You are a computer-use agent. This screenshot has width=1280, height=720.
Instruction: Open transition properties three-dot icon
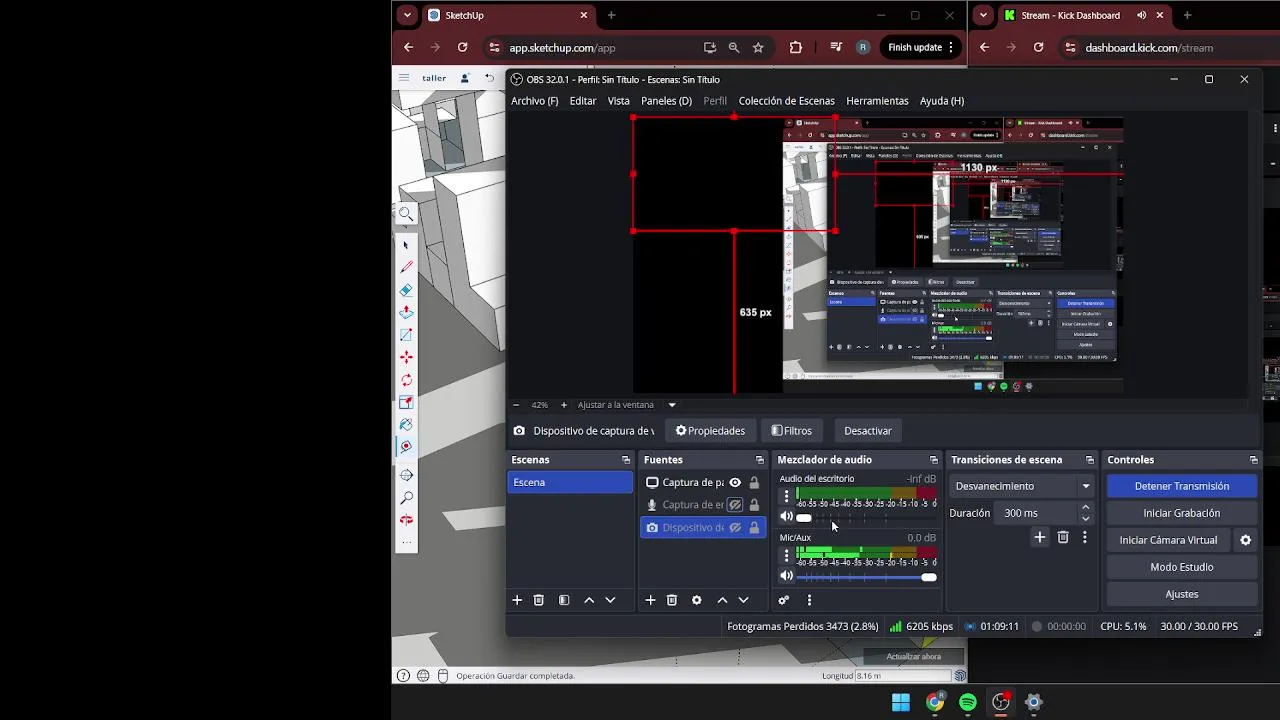pyautogui.click(x=1084, y=537)
